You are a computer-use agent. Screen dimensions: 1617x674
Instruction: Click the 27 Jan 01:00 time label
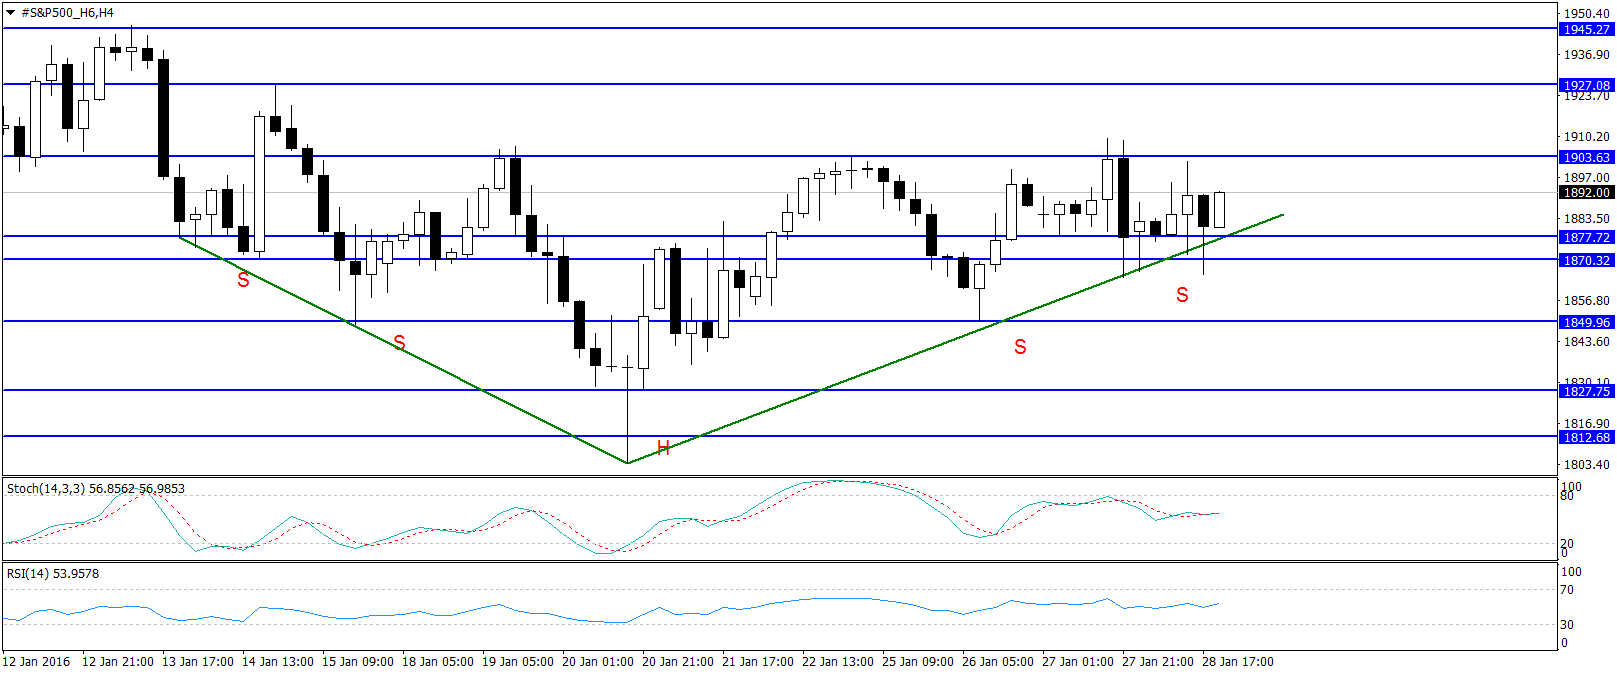[x=1078, y=662]
